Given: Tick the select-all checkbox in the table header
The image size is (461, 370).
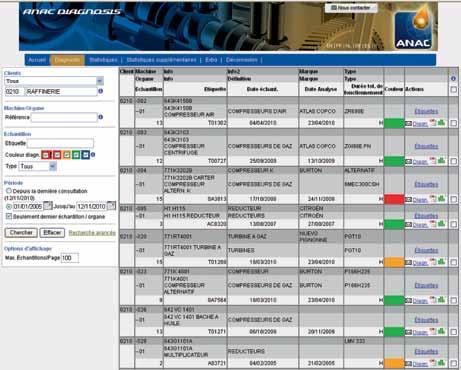Looking at the screenshot, I should [x=453, y=89].
